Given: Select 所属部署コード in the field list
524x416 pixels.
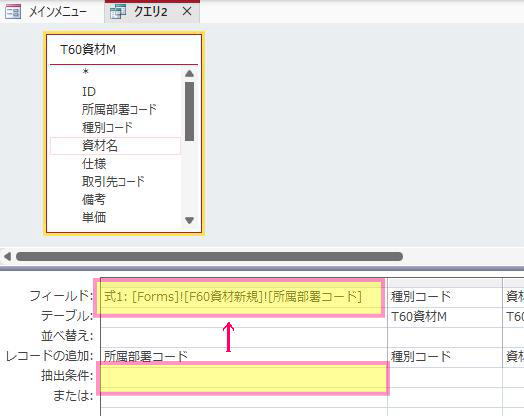Looking at the screenshot, I should 119,109.
